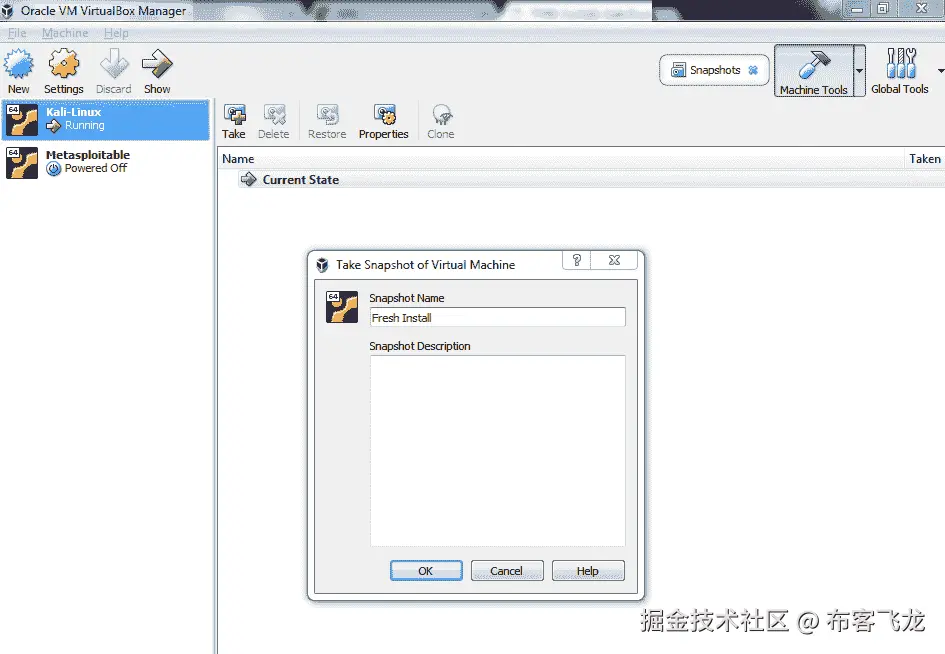The width and height of the screenshot is (945, 654).
Task: Click the Clone icon
Action: [441, 114]
